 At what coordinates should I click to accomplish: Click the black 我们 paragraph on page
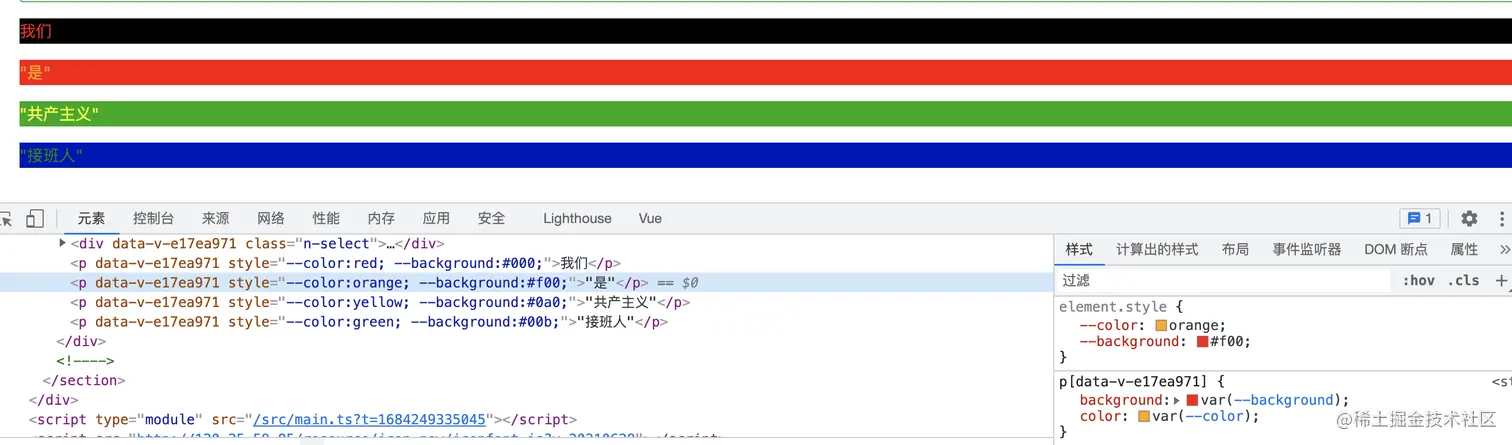766,31
